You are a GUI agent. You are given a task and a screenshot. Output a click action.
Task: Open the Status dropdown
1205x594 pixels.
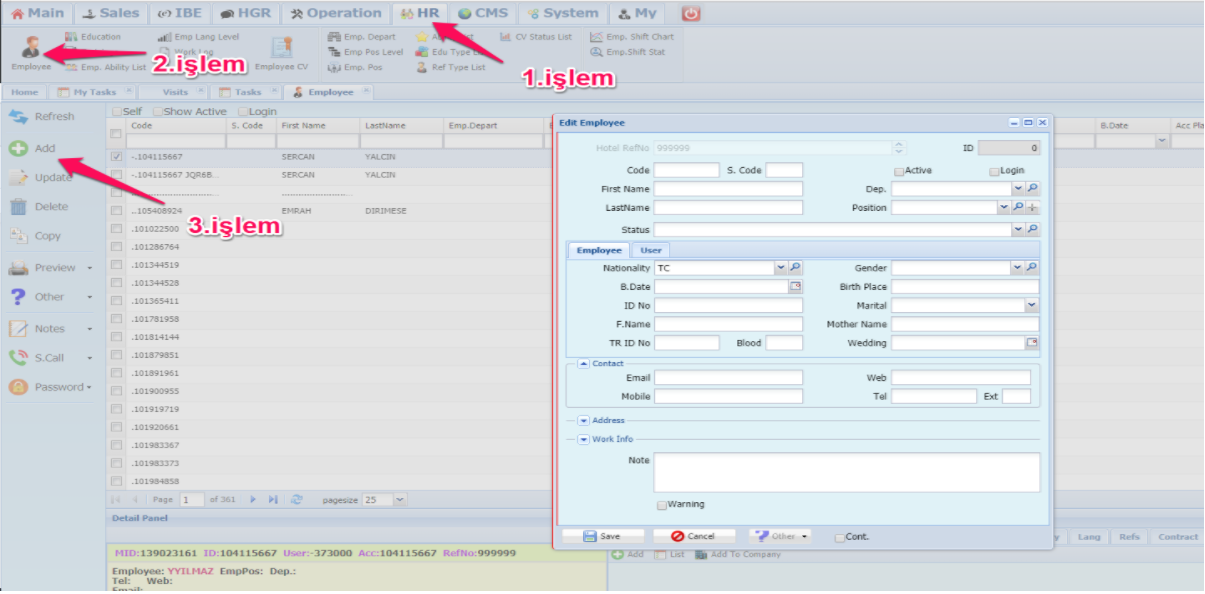point(1018,230)
